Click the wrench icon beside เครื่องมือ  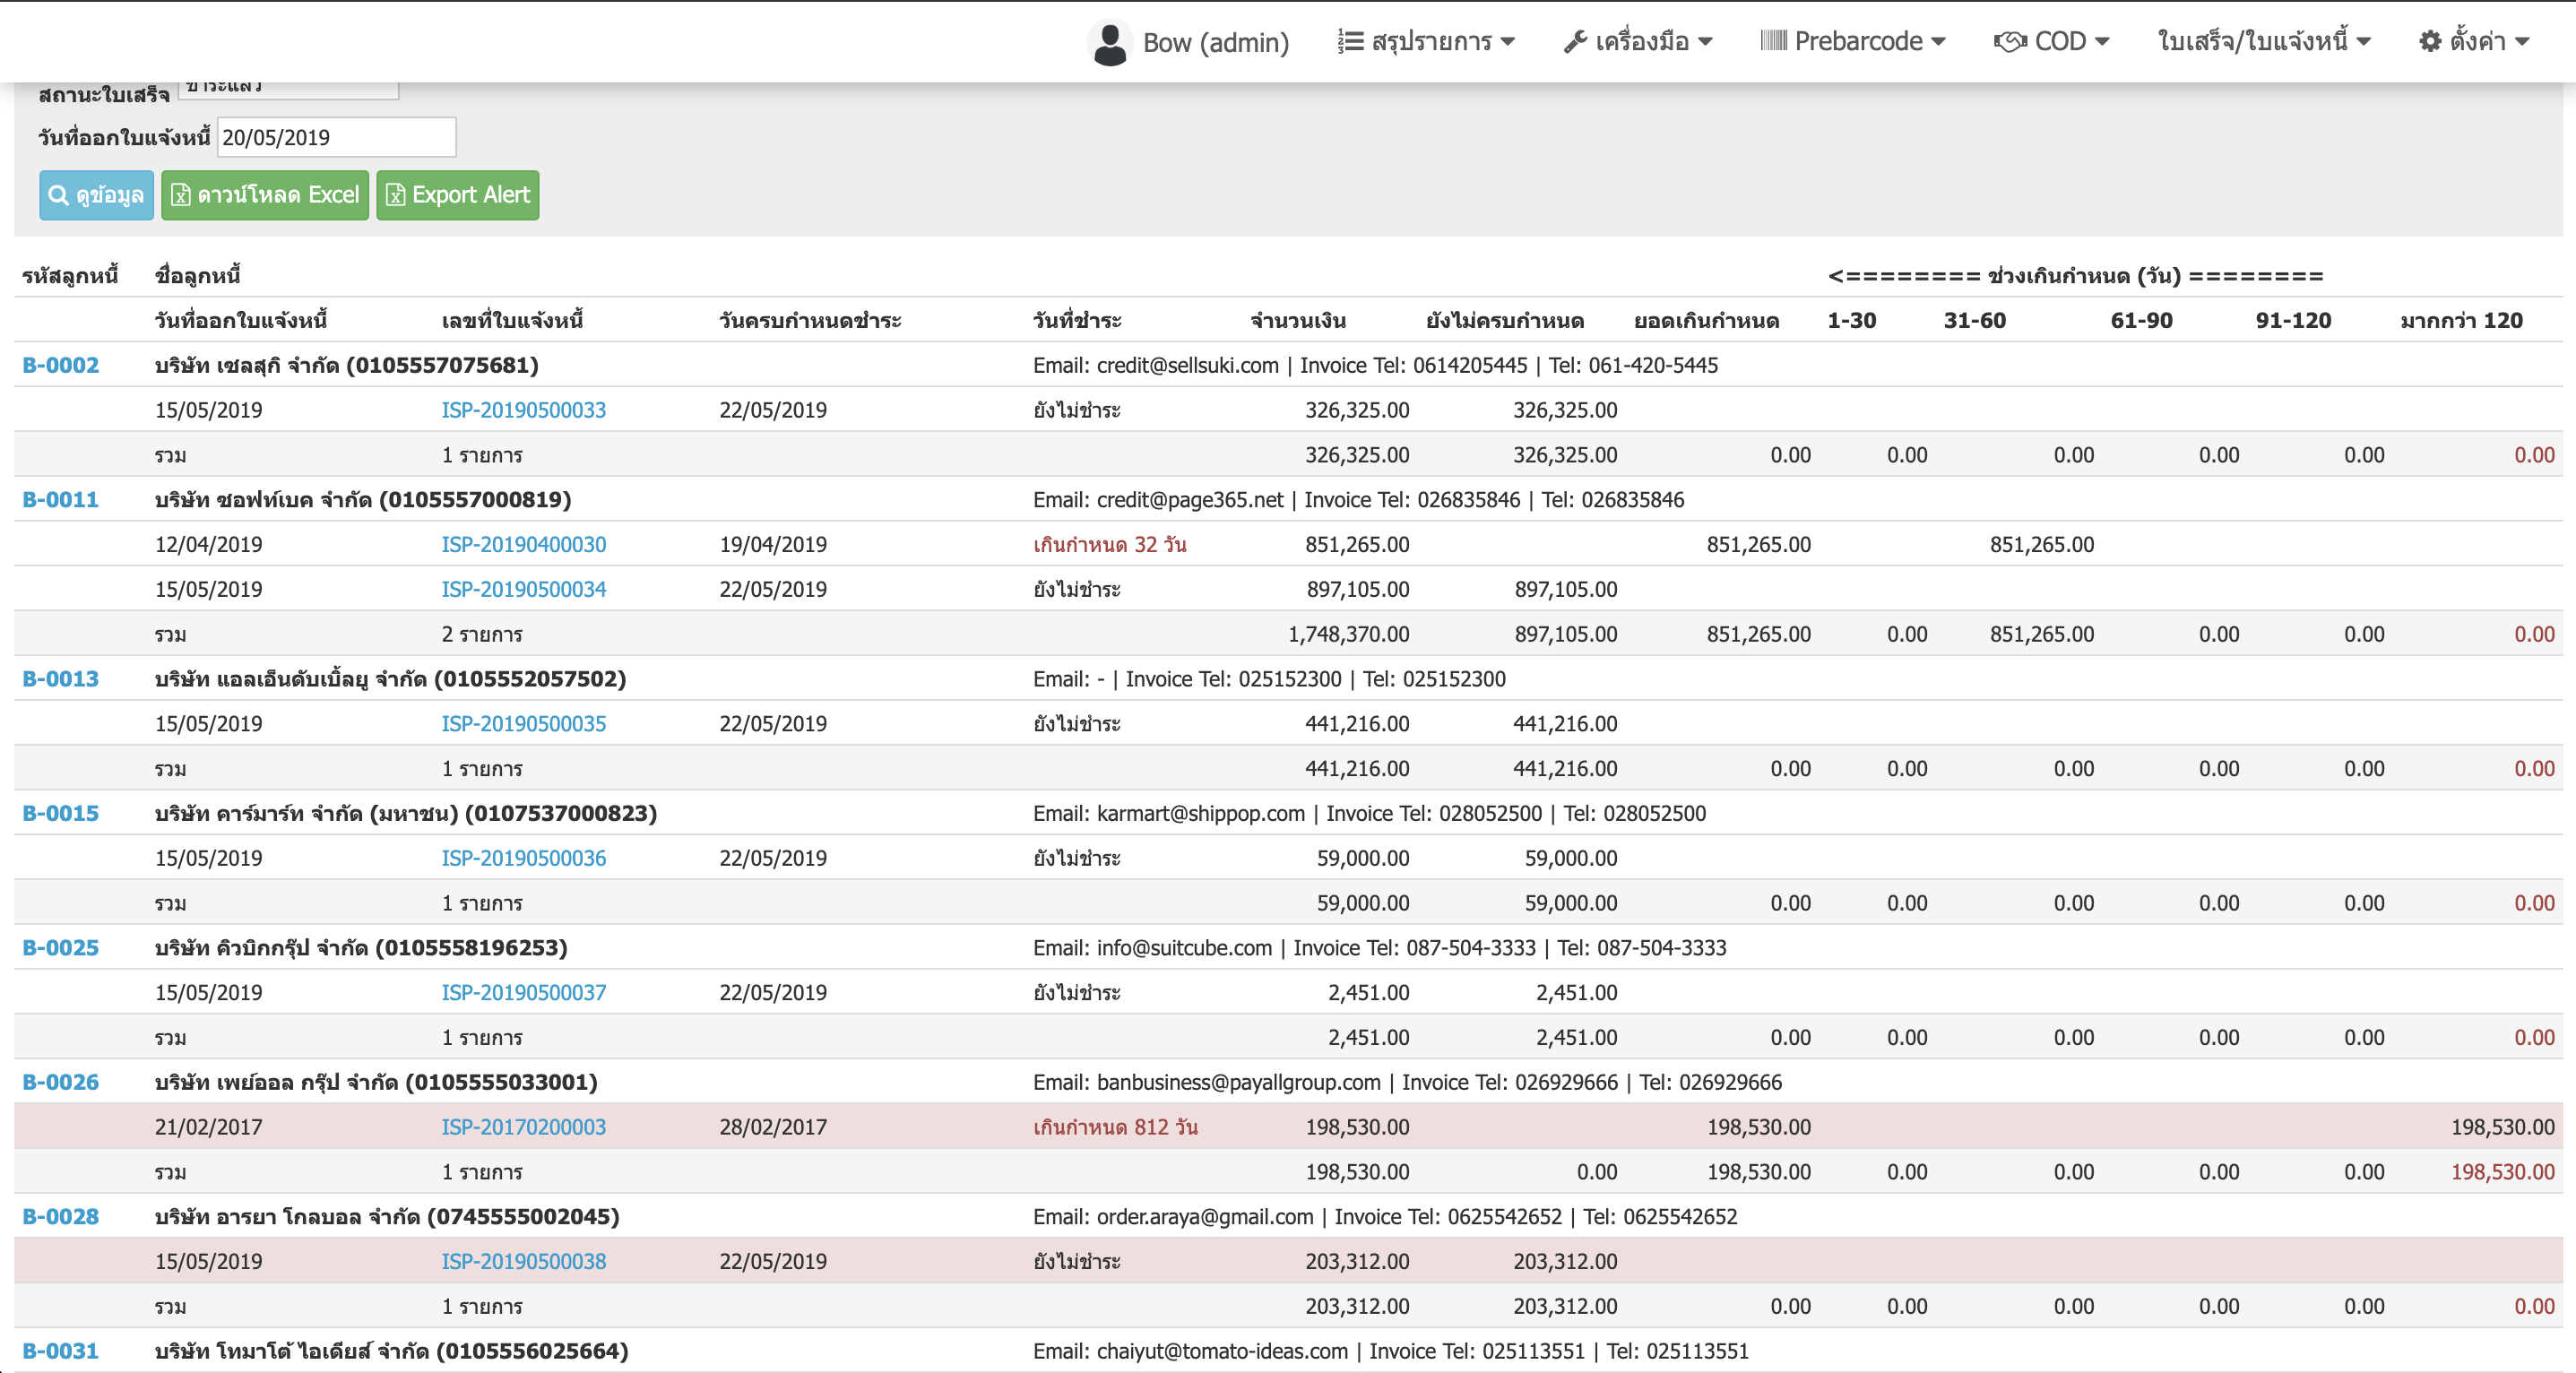1575,42
